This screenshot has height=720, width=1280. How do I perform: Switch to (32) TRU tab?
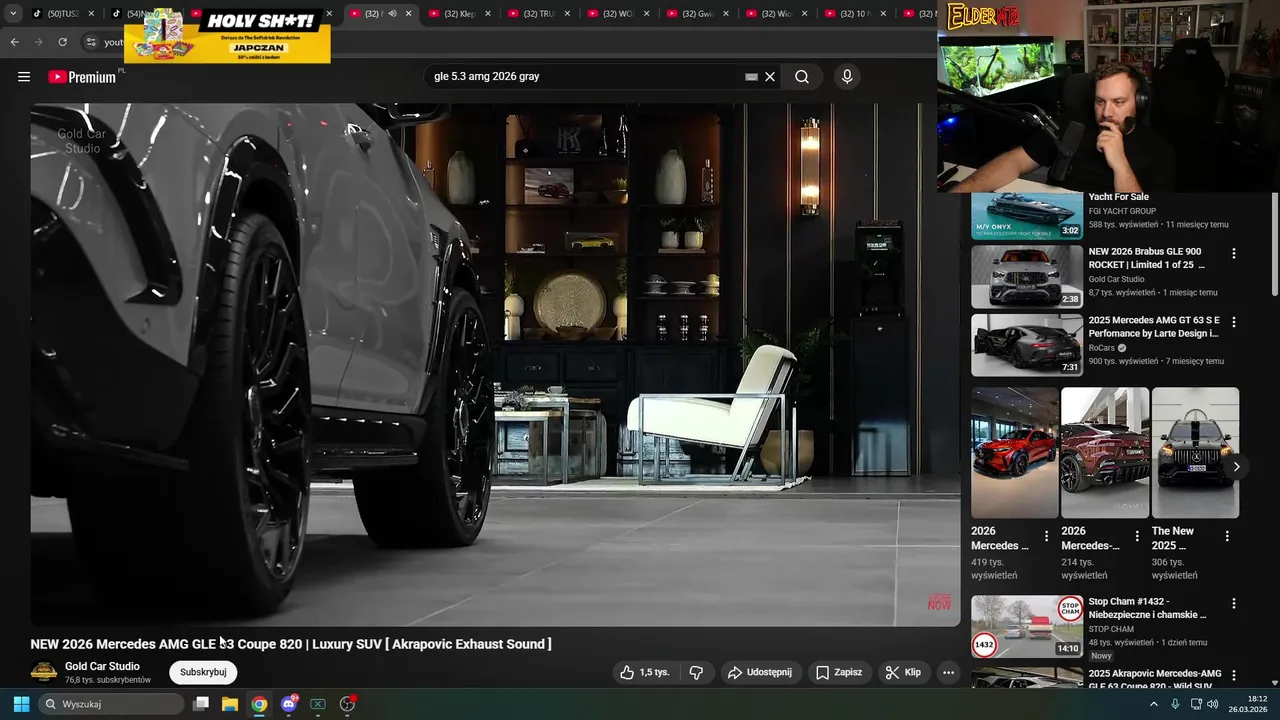pyautogui.click(x=539, y=14)
